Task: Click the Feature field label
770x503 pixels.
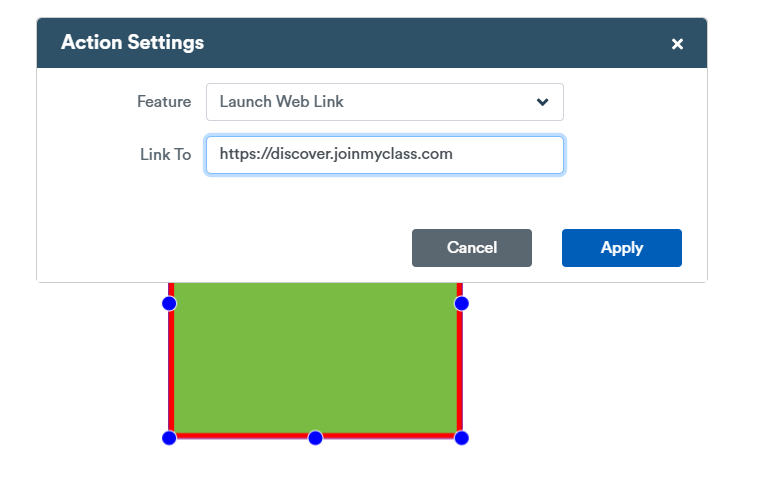Action: tap(164, 102)
